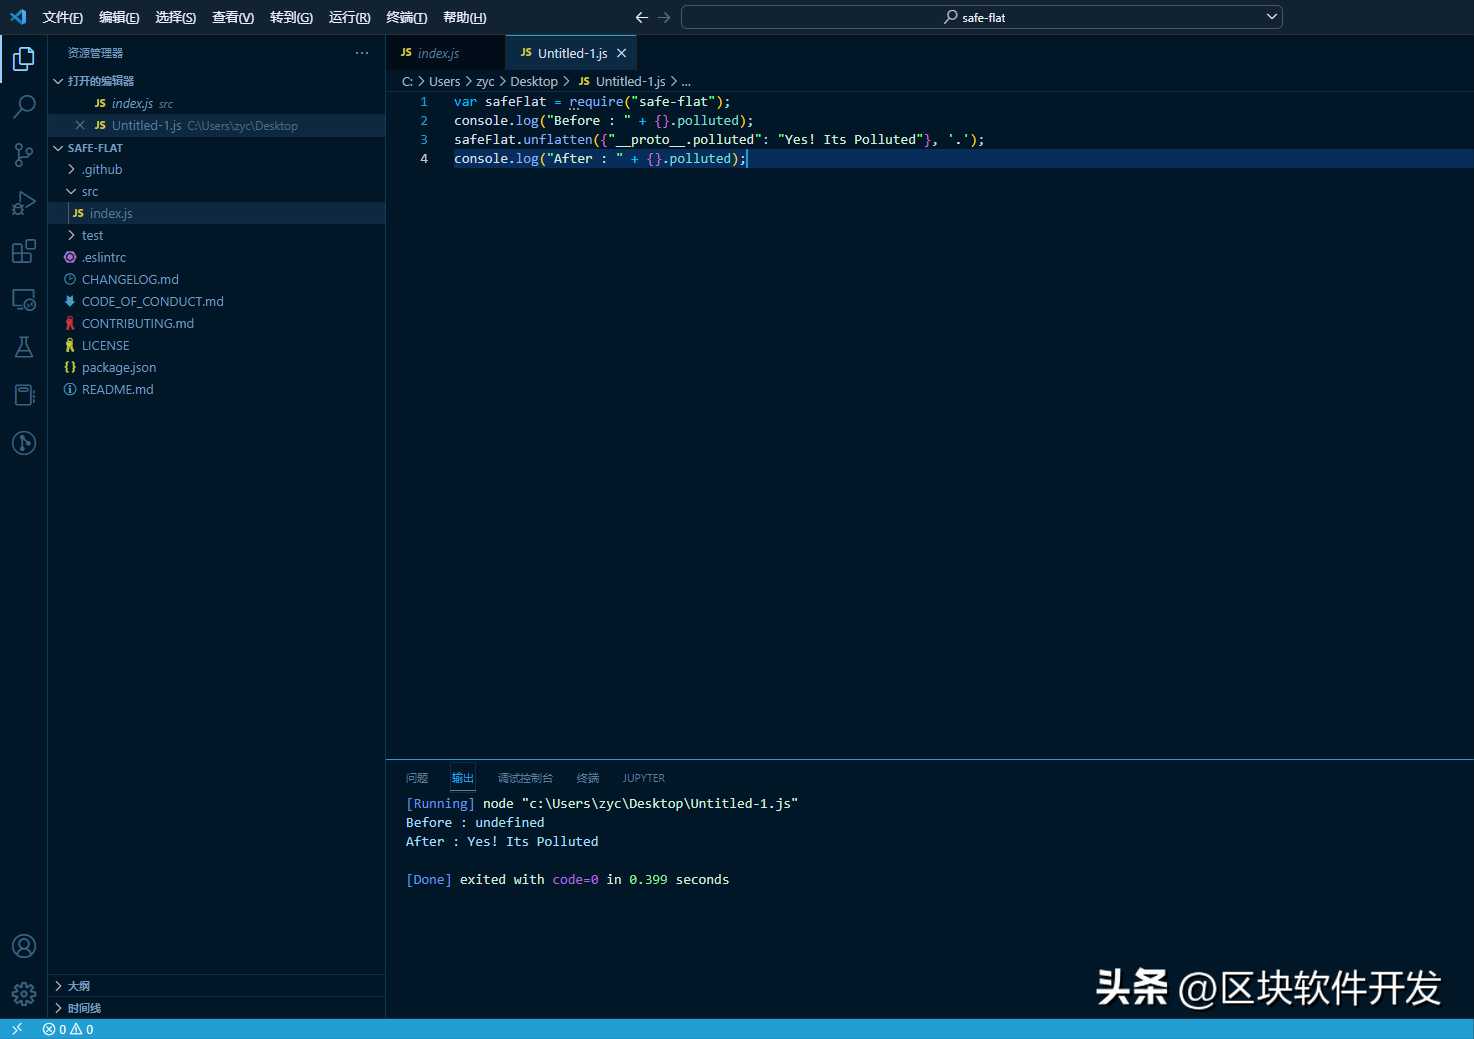This screenshot has width=1474, height=1039.
Task: Collapse the src folder
Action: click(217, 192)
